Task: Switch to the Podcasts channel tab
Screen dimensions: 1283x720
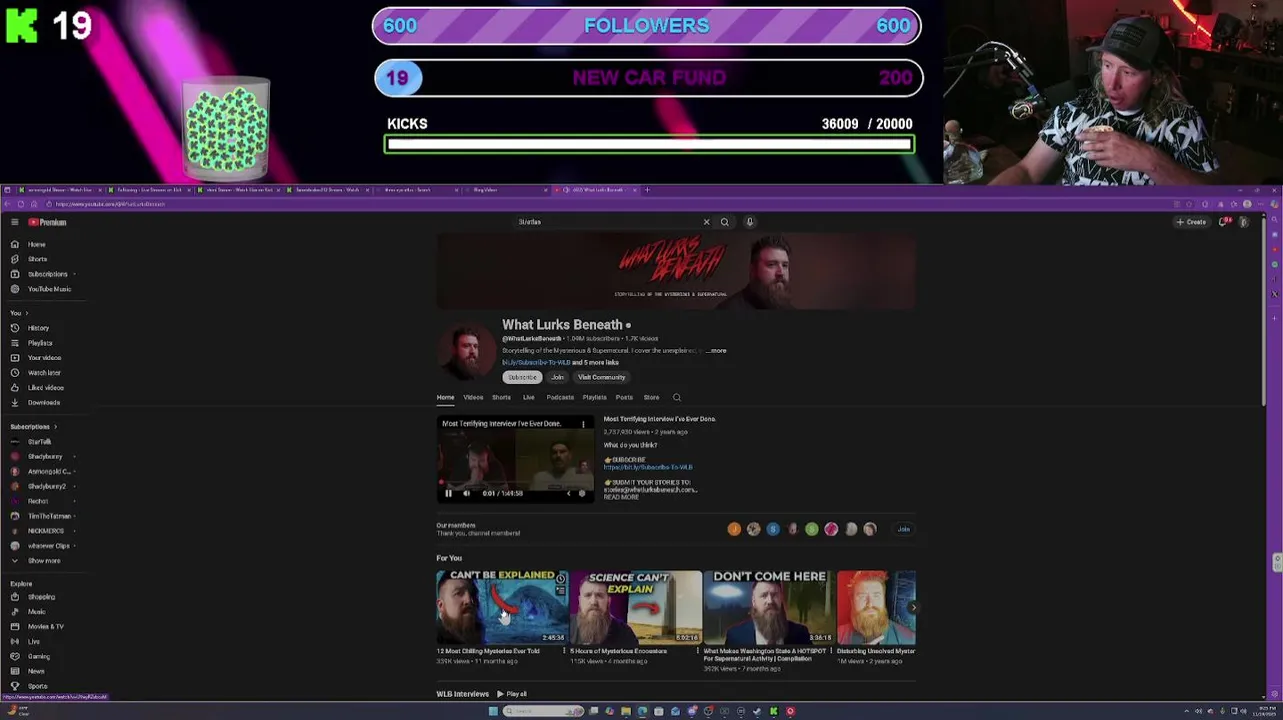Action: 560,397
